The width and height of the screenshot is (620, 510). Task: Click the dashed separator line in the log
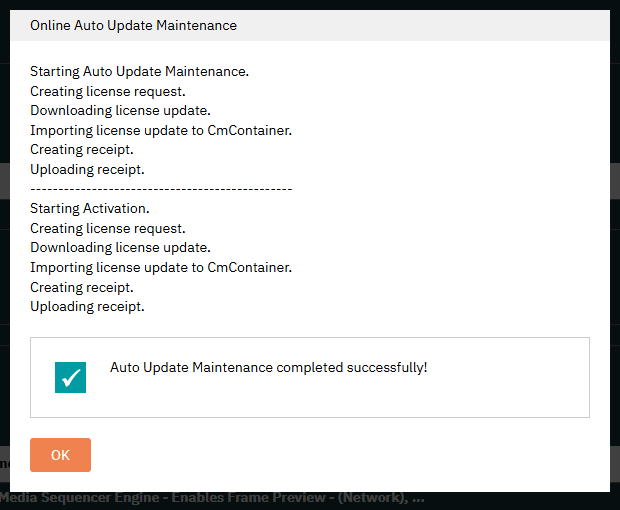[x=160, y=188]
